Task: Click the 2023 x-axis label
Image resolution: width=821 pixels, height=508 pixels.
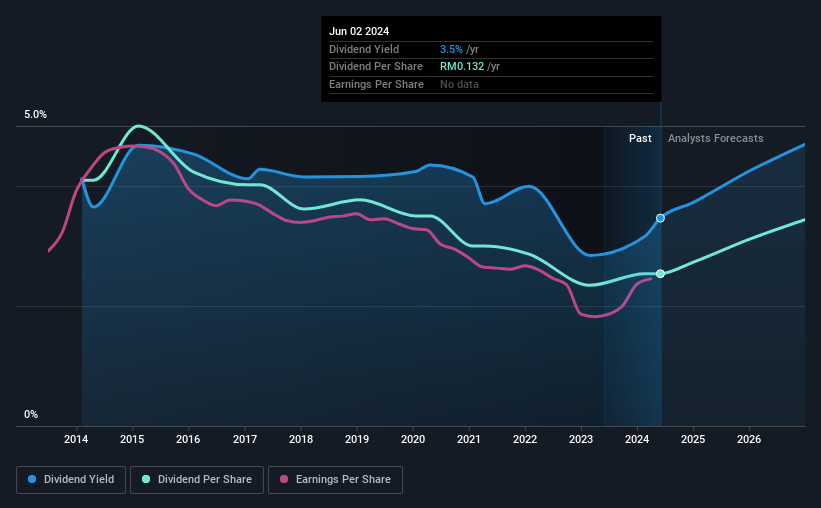Action: coord(581,439)
